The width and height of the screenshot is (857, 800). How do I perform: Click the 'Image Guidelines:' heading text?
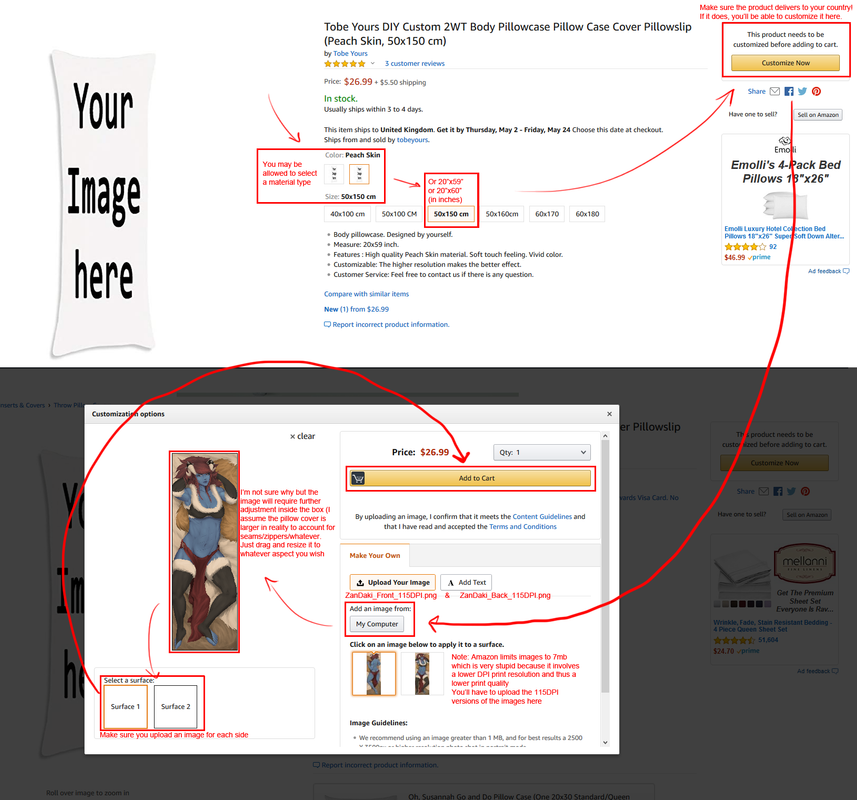point(378,723)
